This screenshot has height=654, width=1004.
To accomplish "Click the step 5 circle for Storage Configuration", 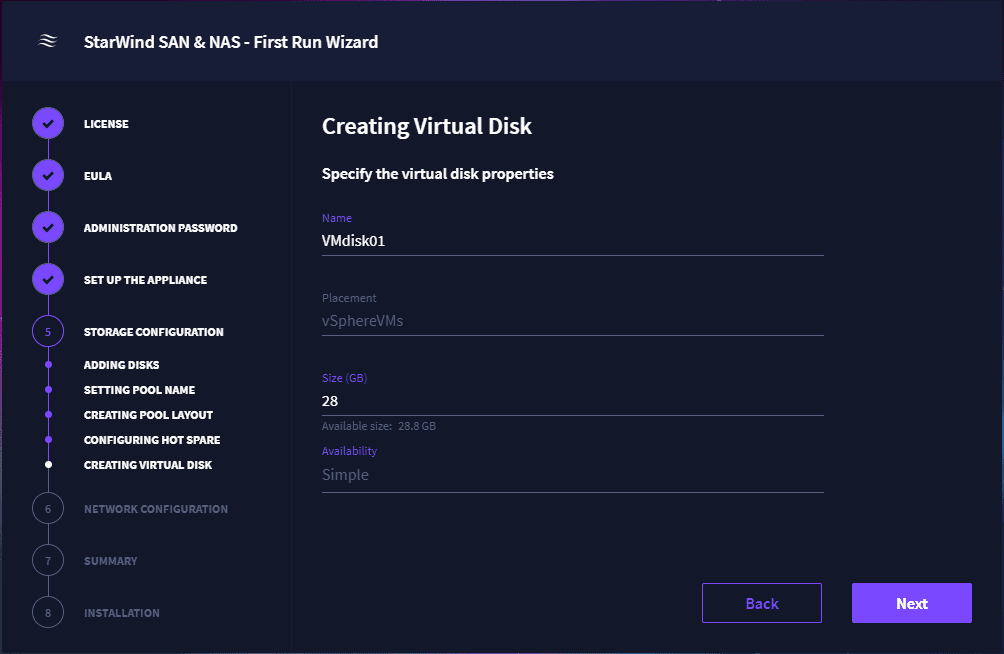I will (47, 331).
